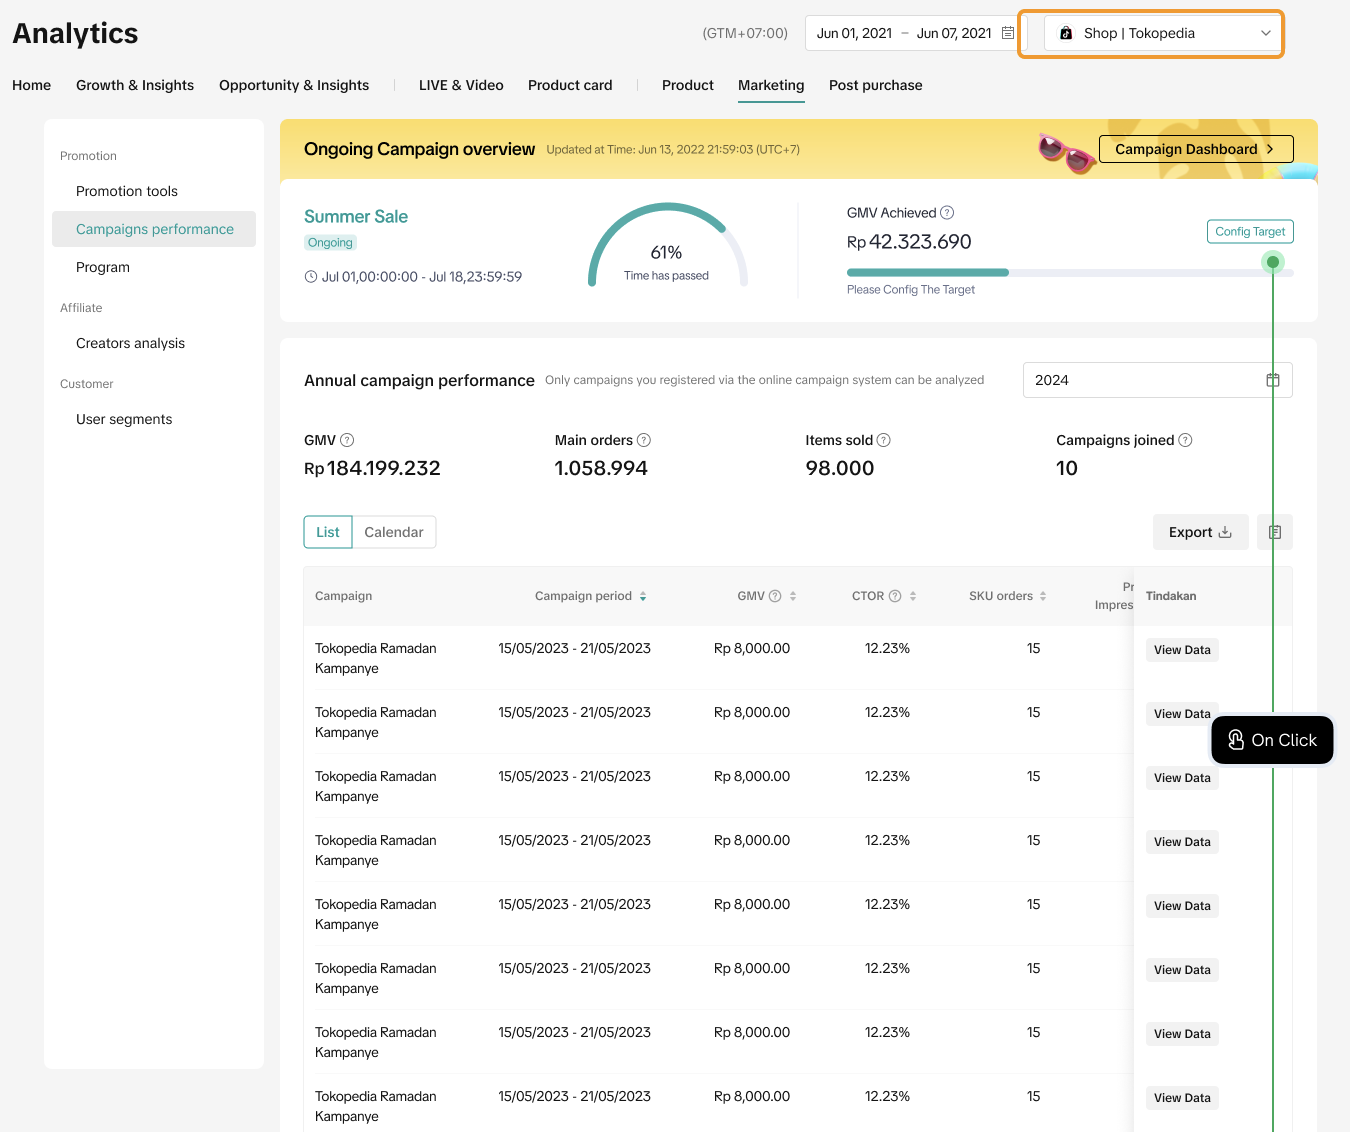Viewport: 1350px width, 1132px height.
Task: Sort table by SKU orders arrows
Action: [x=1043, y=596]
